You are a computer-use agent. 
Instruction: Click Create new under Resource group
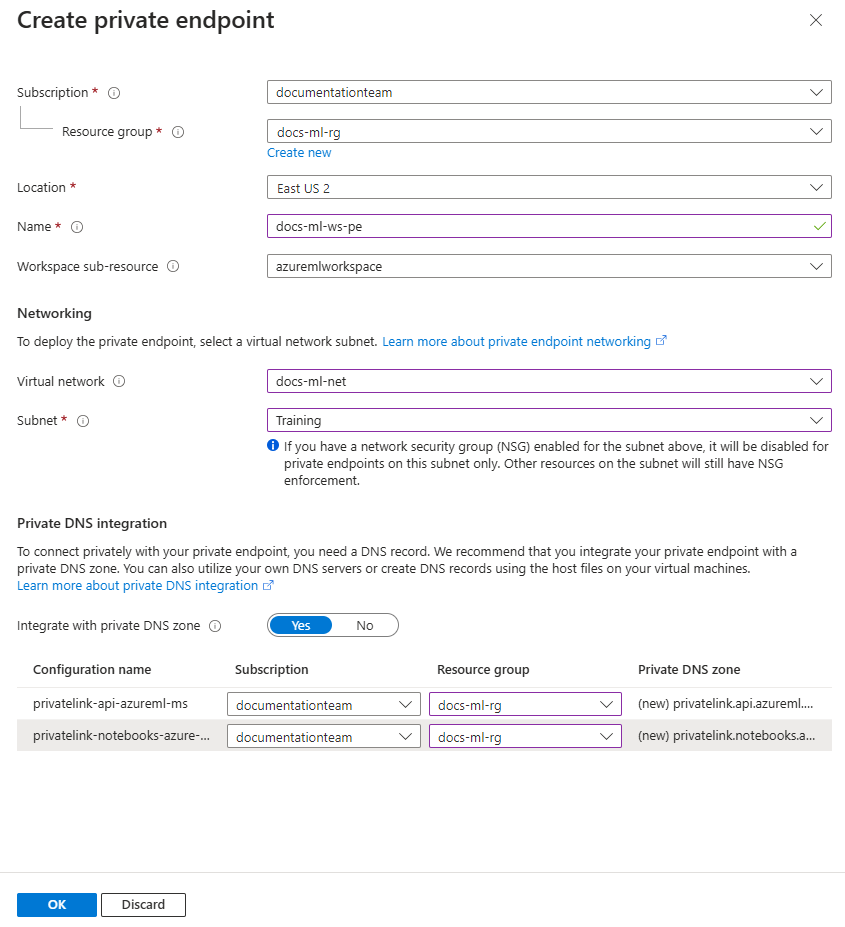[299, 152]
